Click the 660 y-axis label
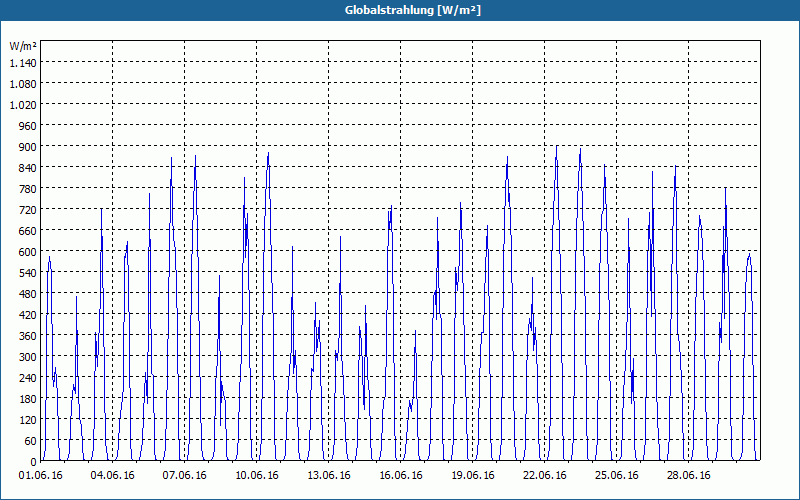Screen dimensions: 800x500 pyautogui.click(x=29, y=231)
